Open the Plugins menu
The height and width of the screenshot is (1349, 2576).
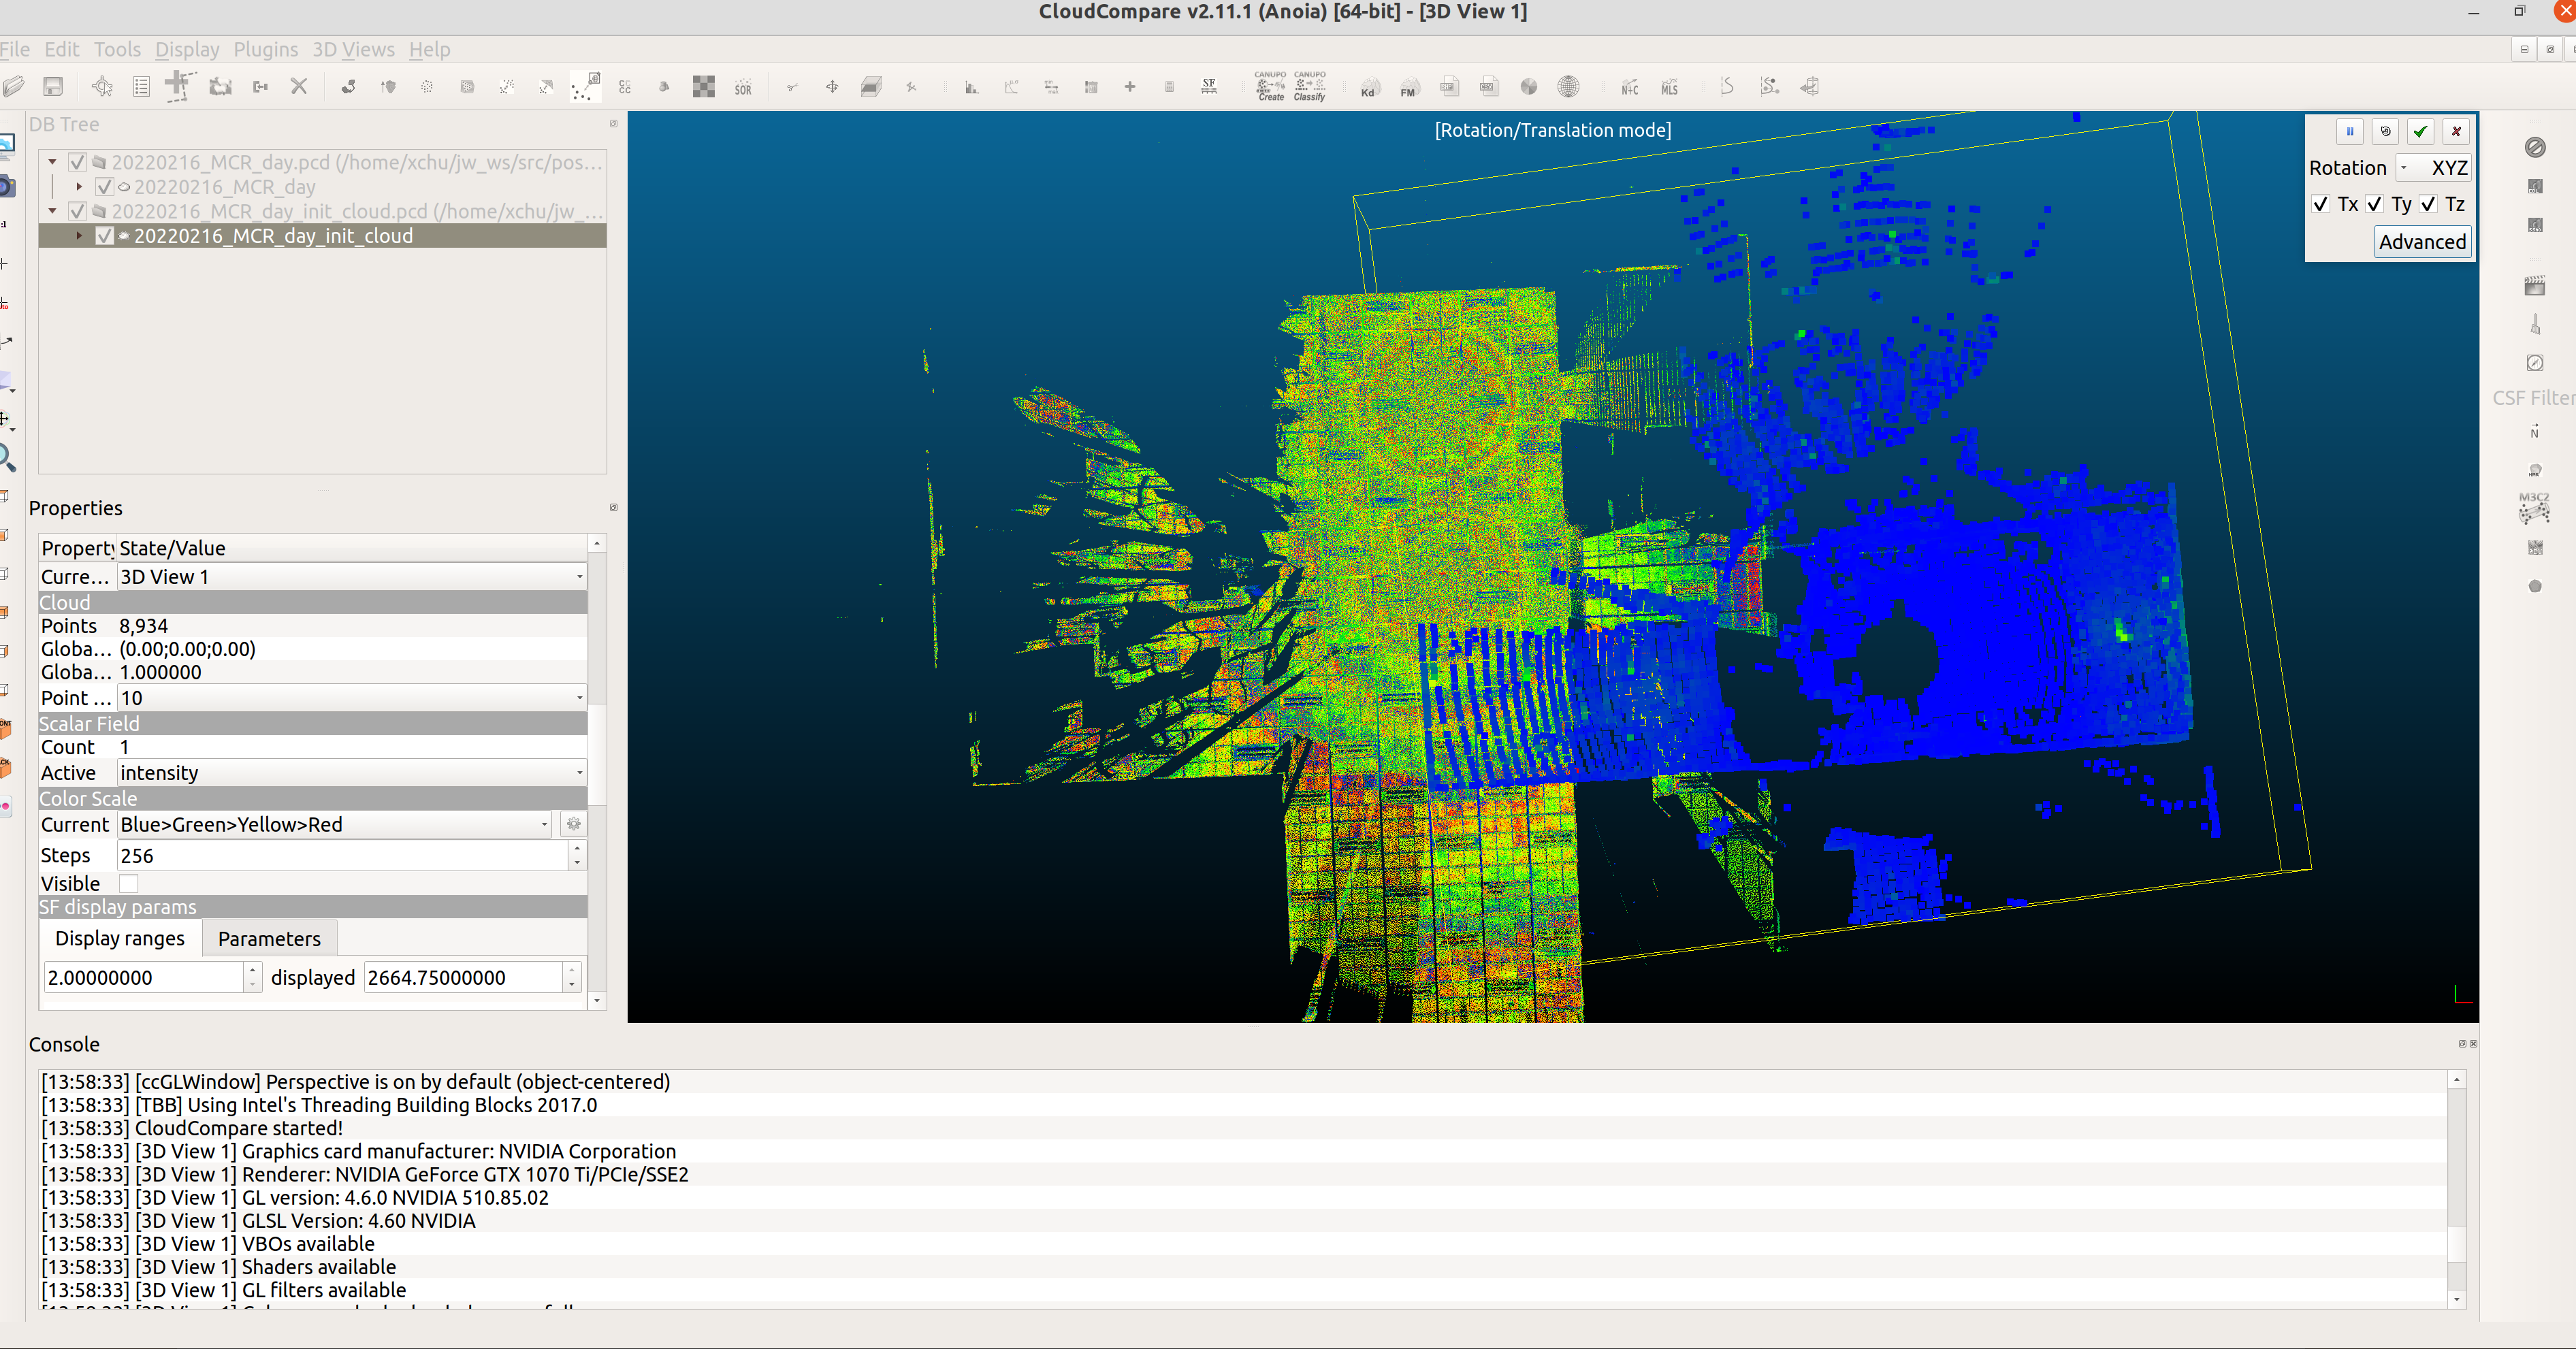(x=265, y=49)
